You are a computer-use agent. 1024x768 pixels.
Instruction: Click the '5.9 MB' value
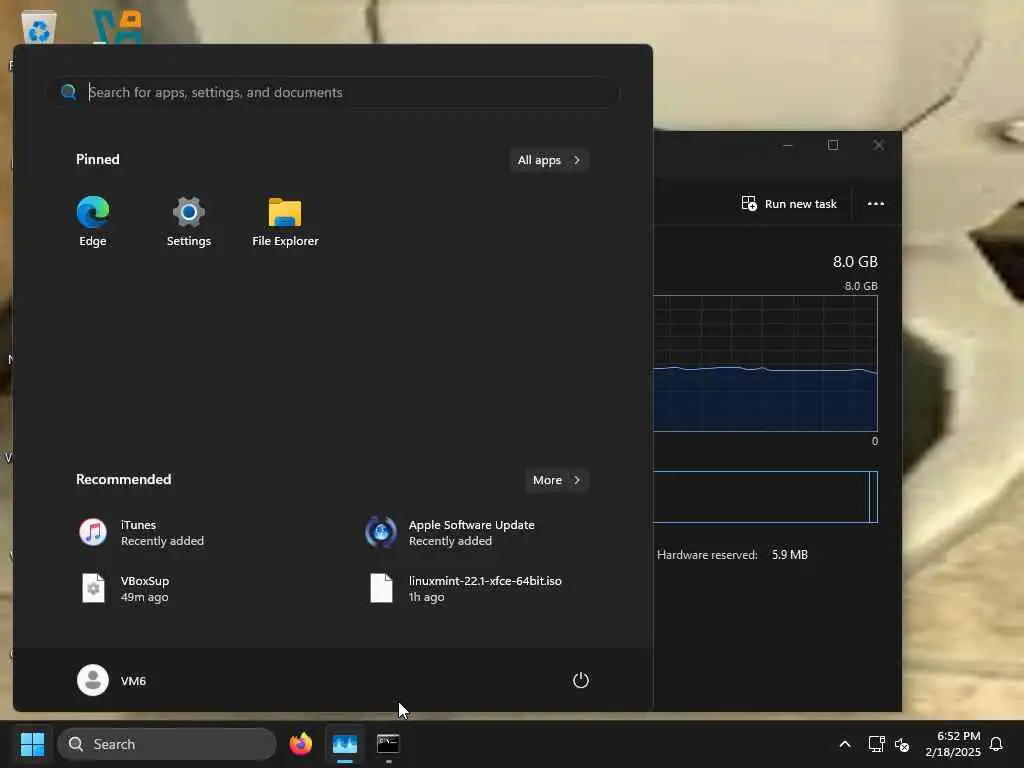(790, 554)
